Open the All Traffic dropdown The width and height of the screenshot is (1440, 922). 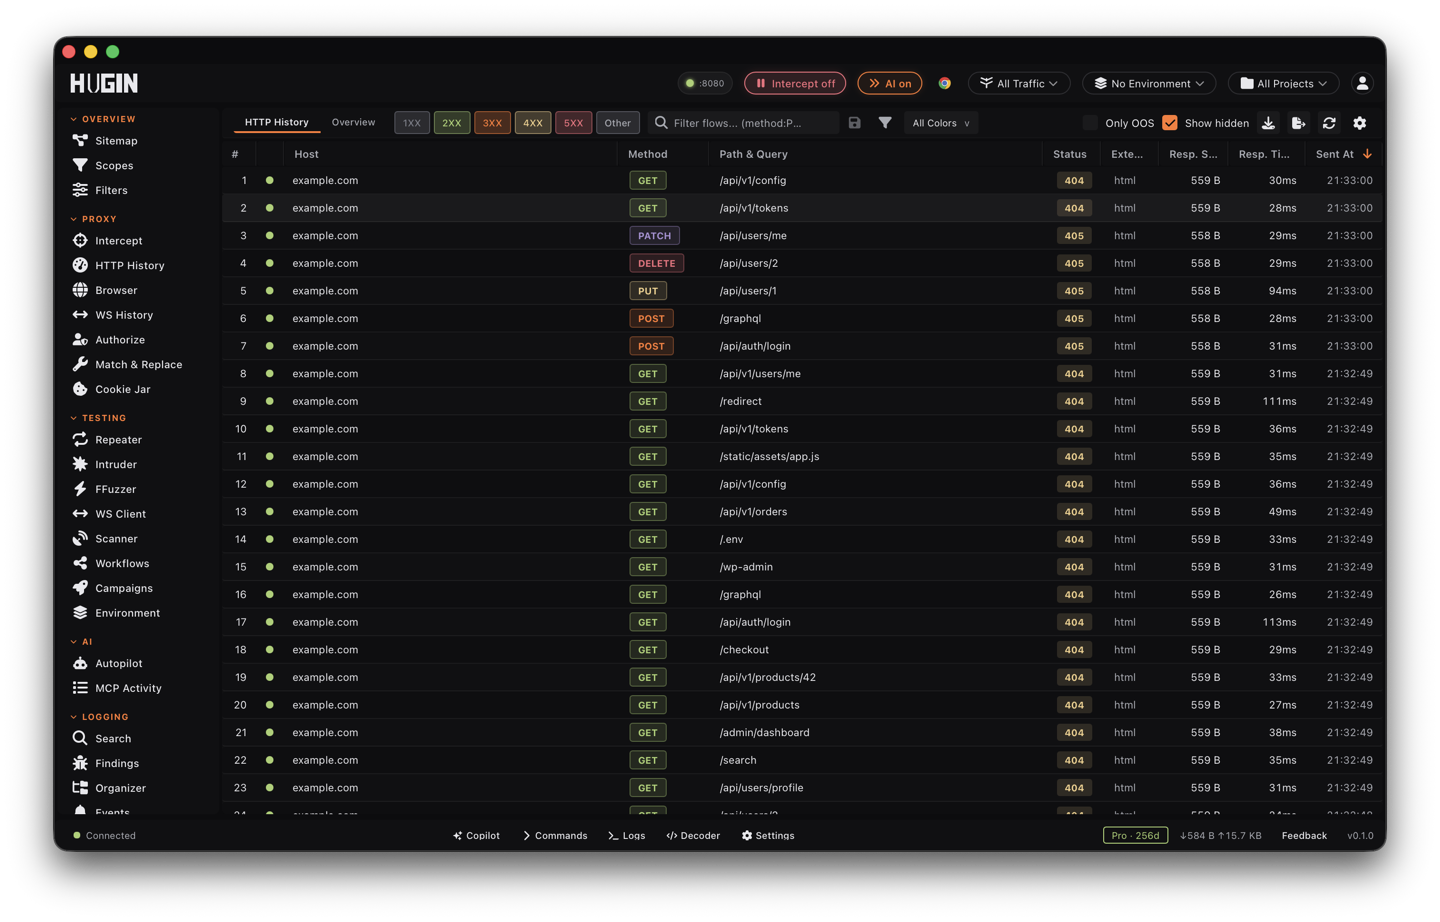coord(1019,83)
